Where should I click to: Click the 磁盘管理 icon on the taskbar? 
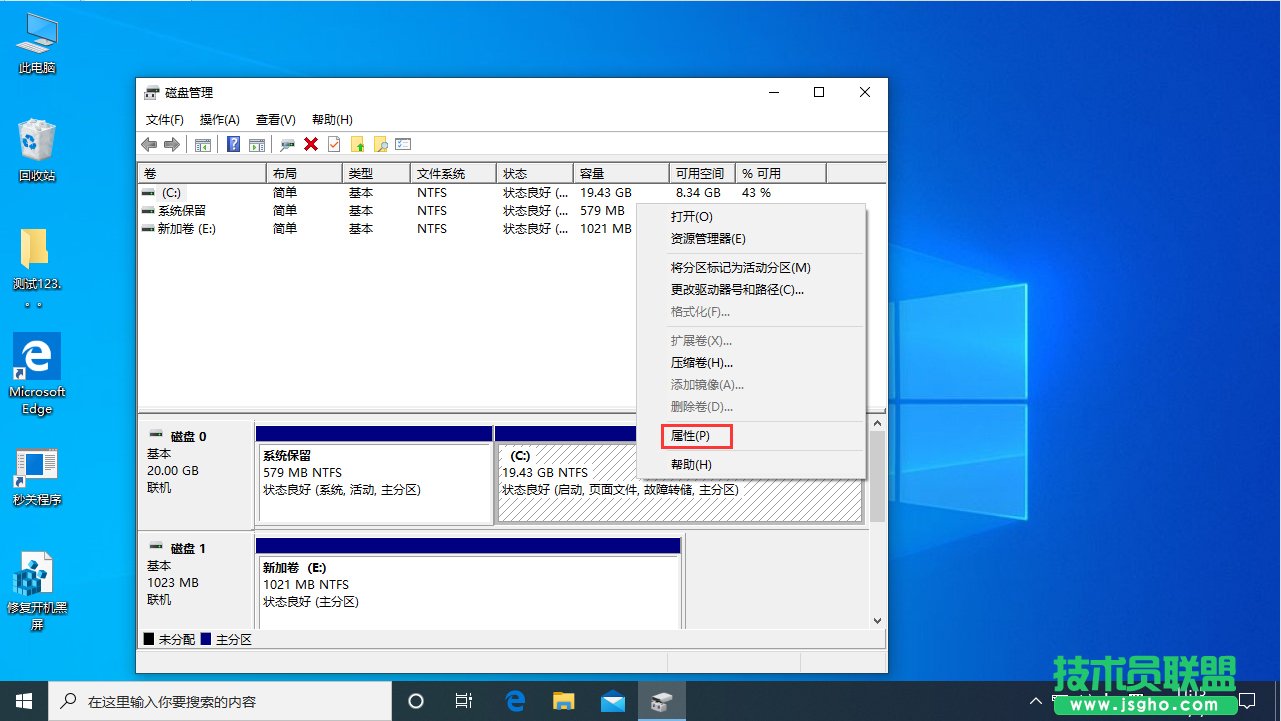click(x=662, y=702)
